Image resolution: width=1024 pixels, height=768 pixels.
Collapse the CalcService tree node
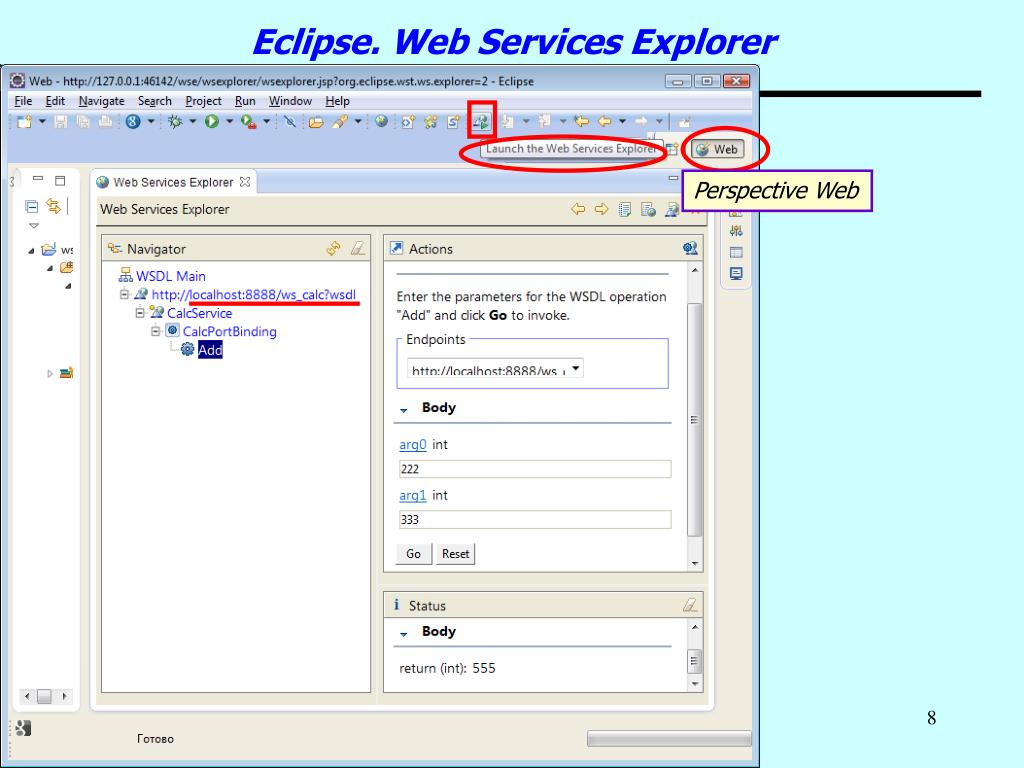click(x=140, y=313)
